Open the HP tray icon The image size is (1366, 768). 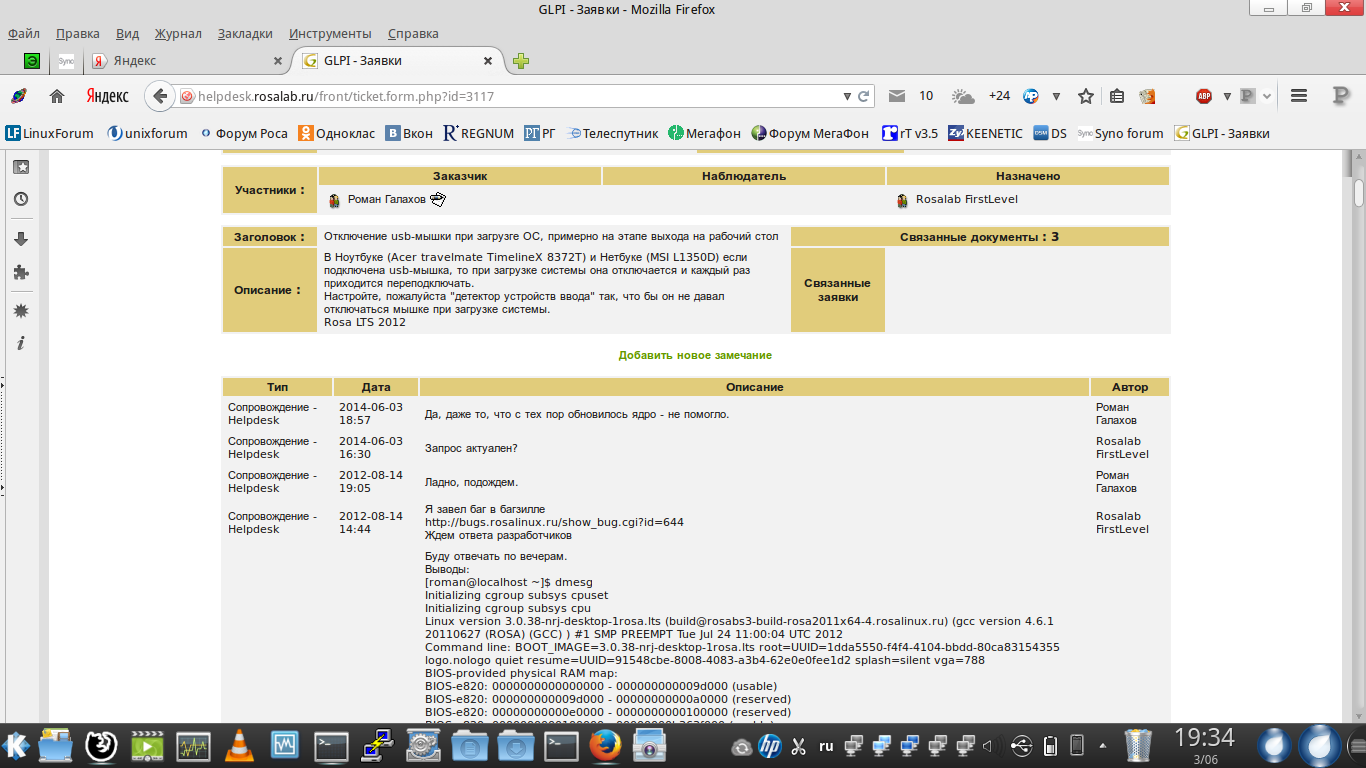(769, 746)
